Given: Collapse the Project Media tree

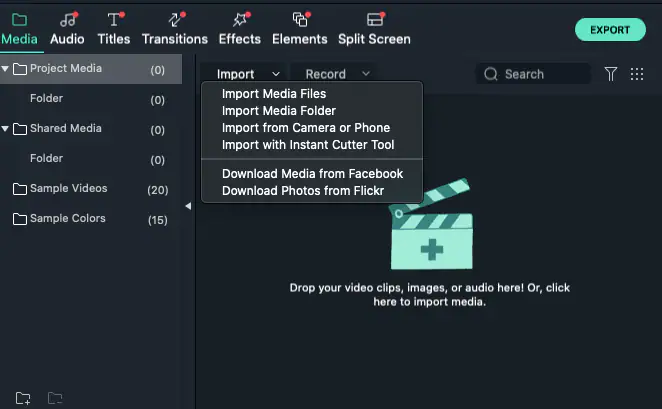Looking at the screenshot, I should click(x=6, y=69).
